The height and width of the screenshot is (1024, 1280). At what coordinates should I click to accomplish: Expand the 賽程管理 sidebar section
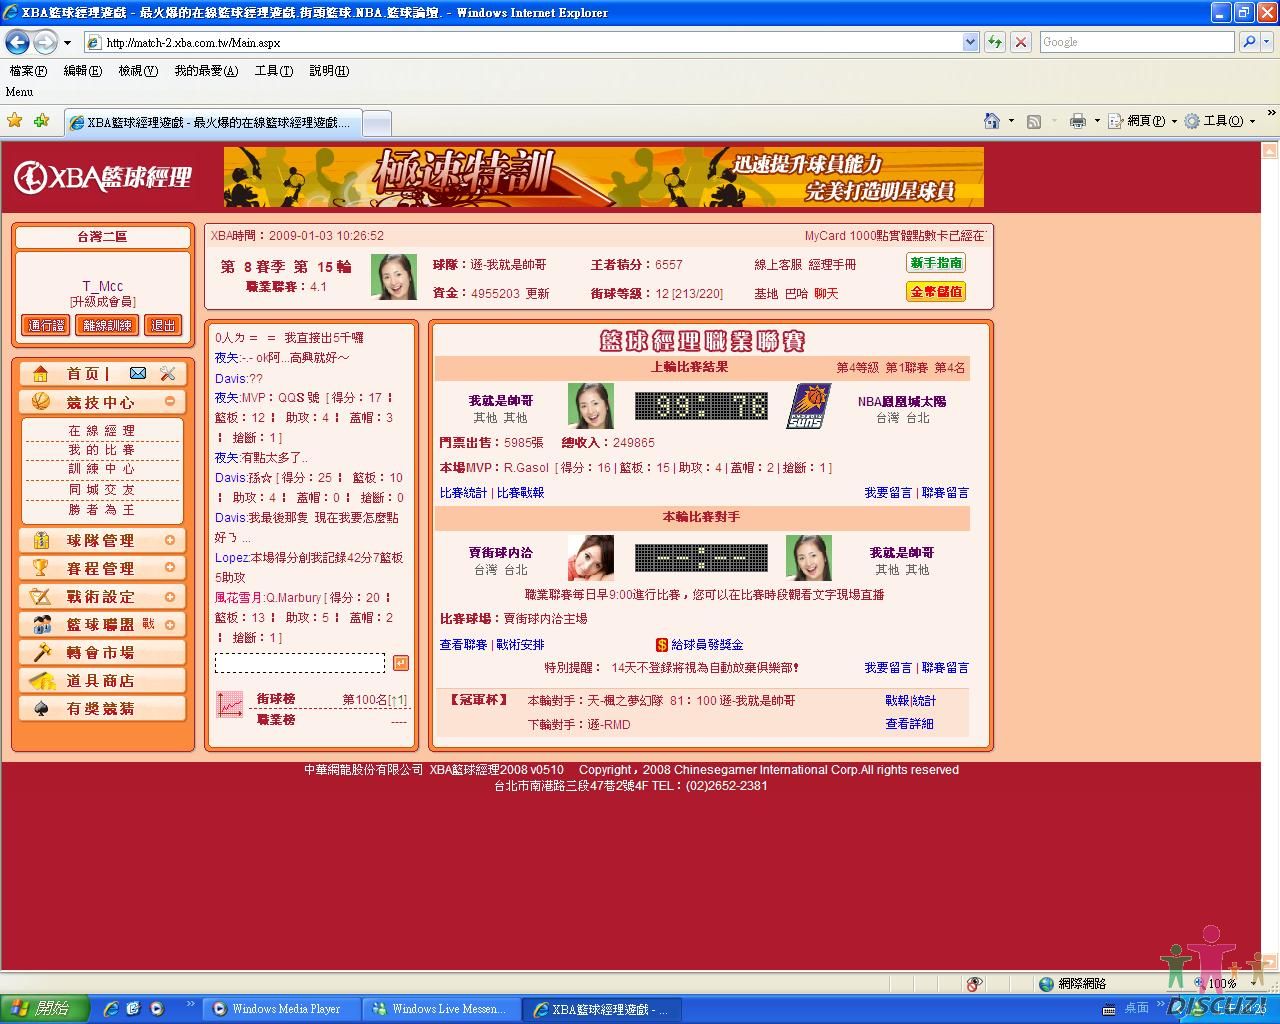click(170, 568)
